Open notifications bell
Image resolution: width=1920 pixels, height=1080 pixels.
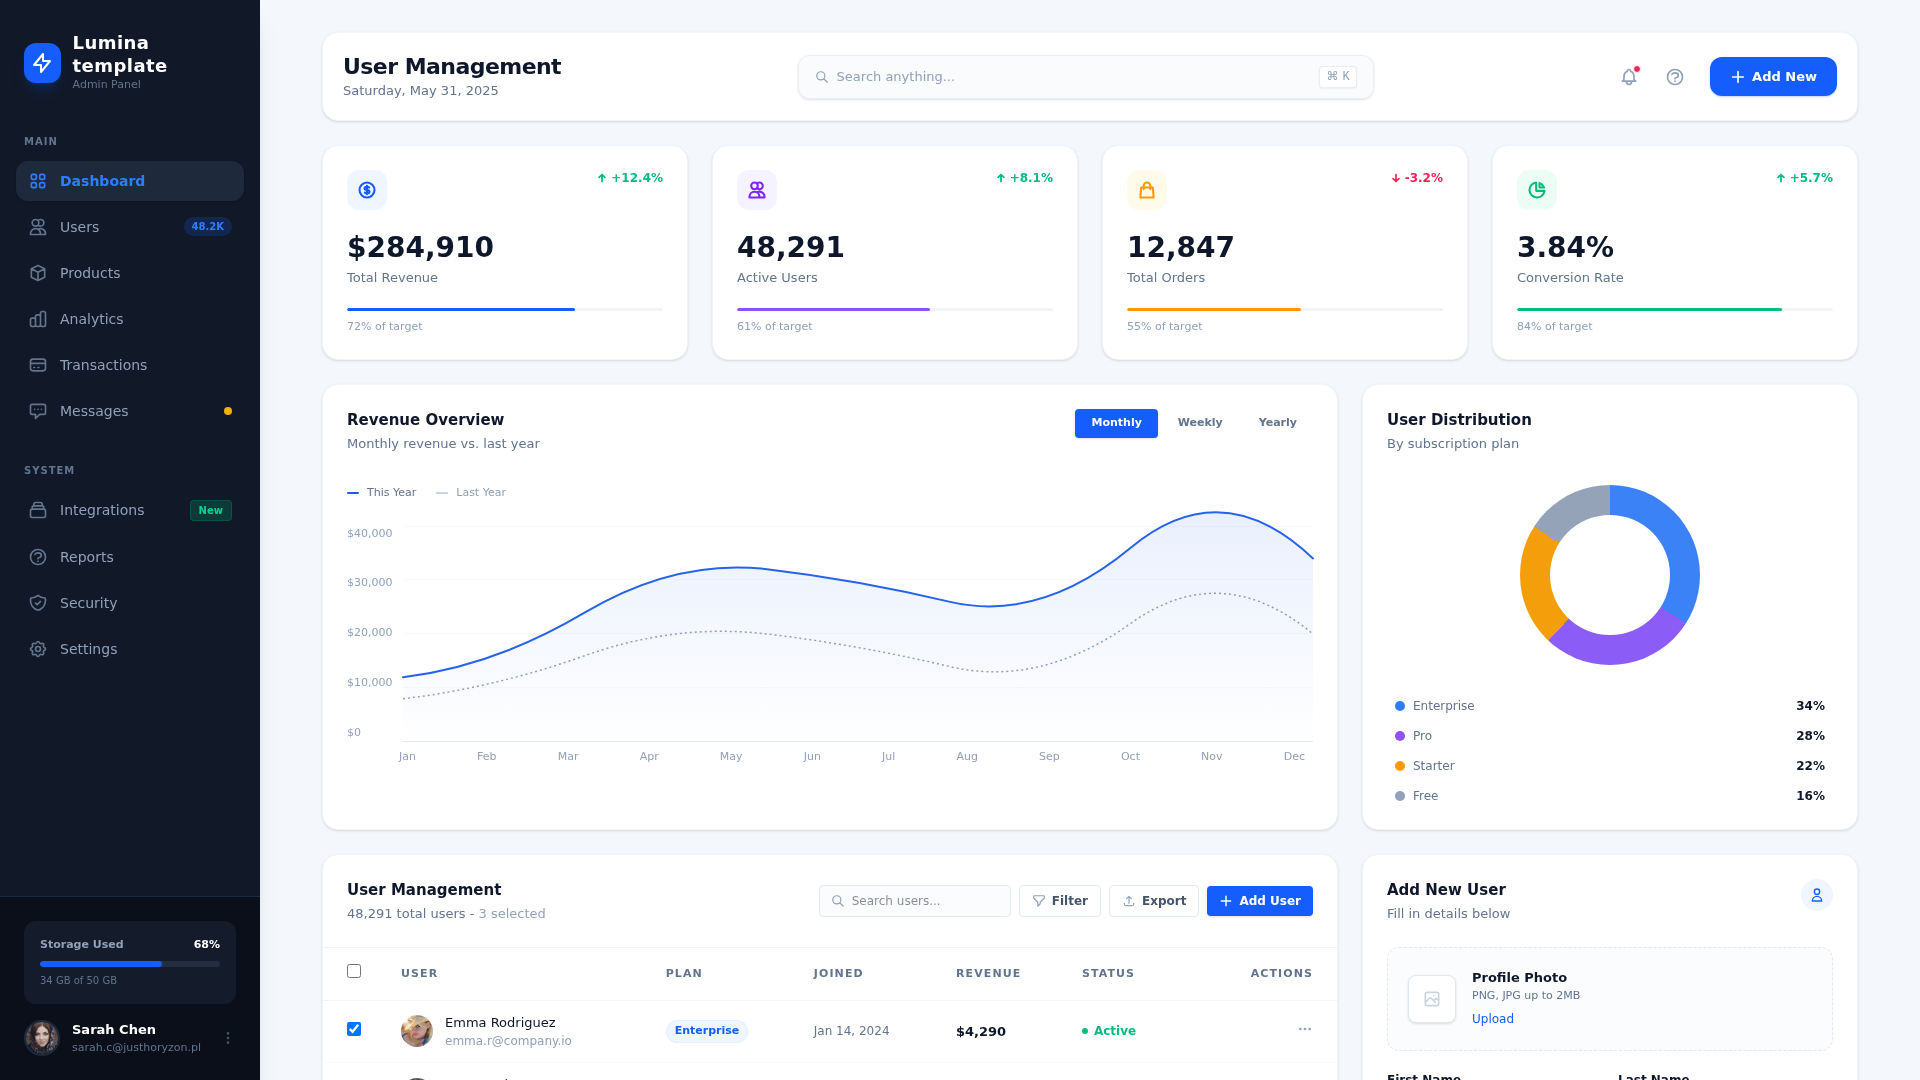pos(1629,77)
